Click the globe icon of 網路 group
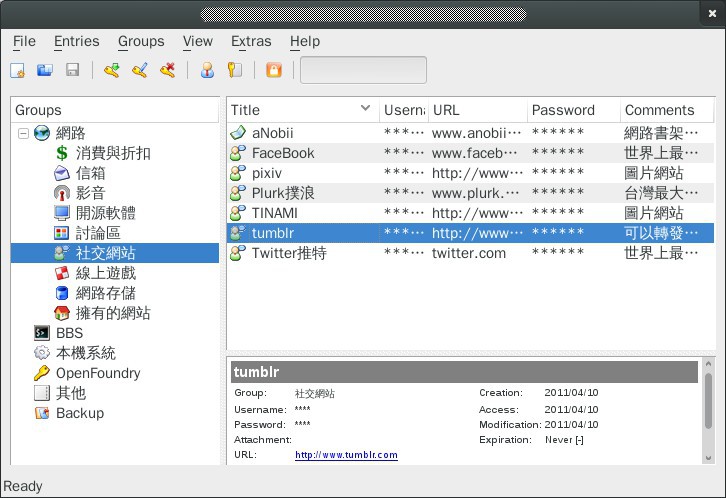 click(x=42, y=133)
